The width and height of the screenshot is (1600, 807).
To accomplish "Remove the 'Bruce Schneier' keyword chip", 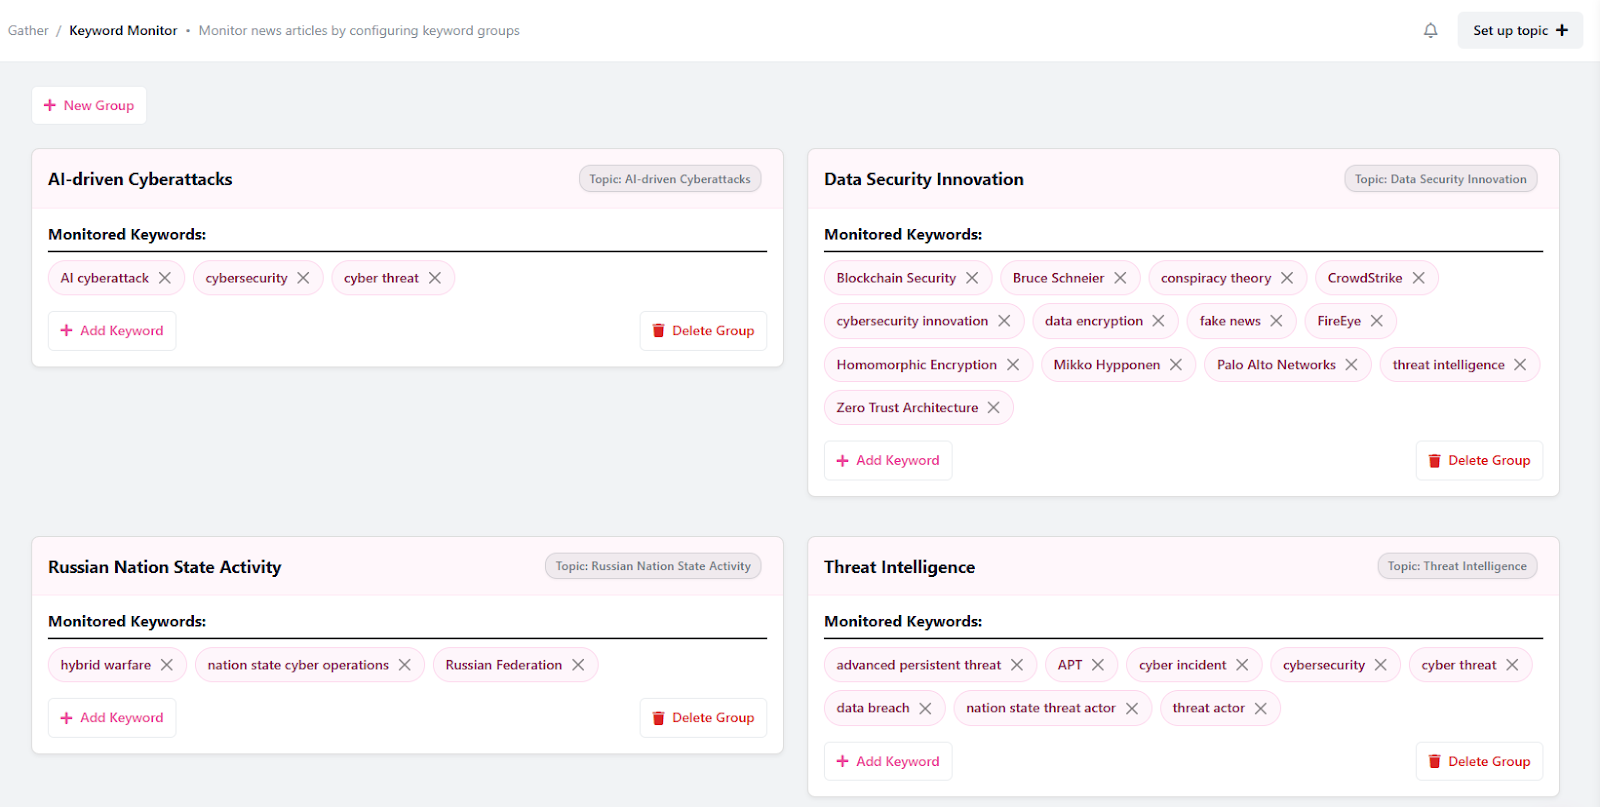I will pos(1120,278).
